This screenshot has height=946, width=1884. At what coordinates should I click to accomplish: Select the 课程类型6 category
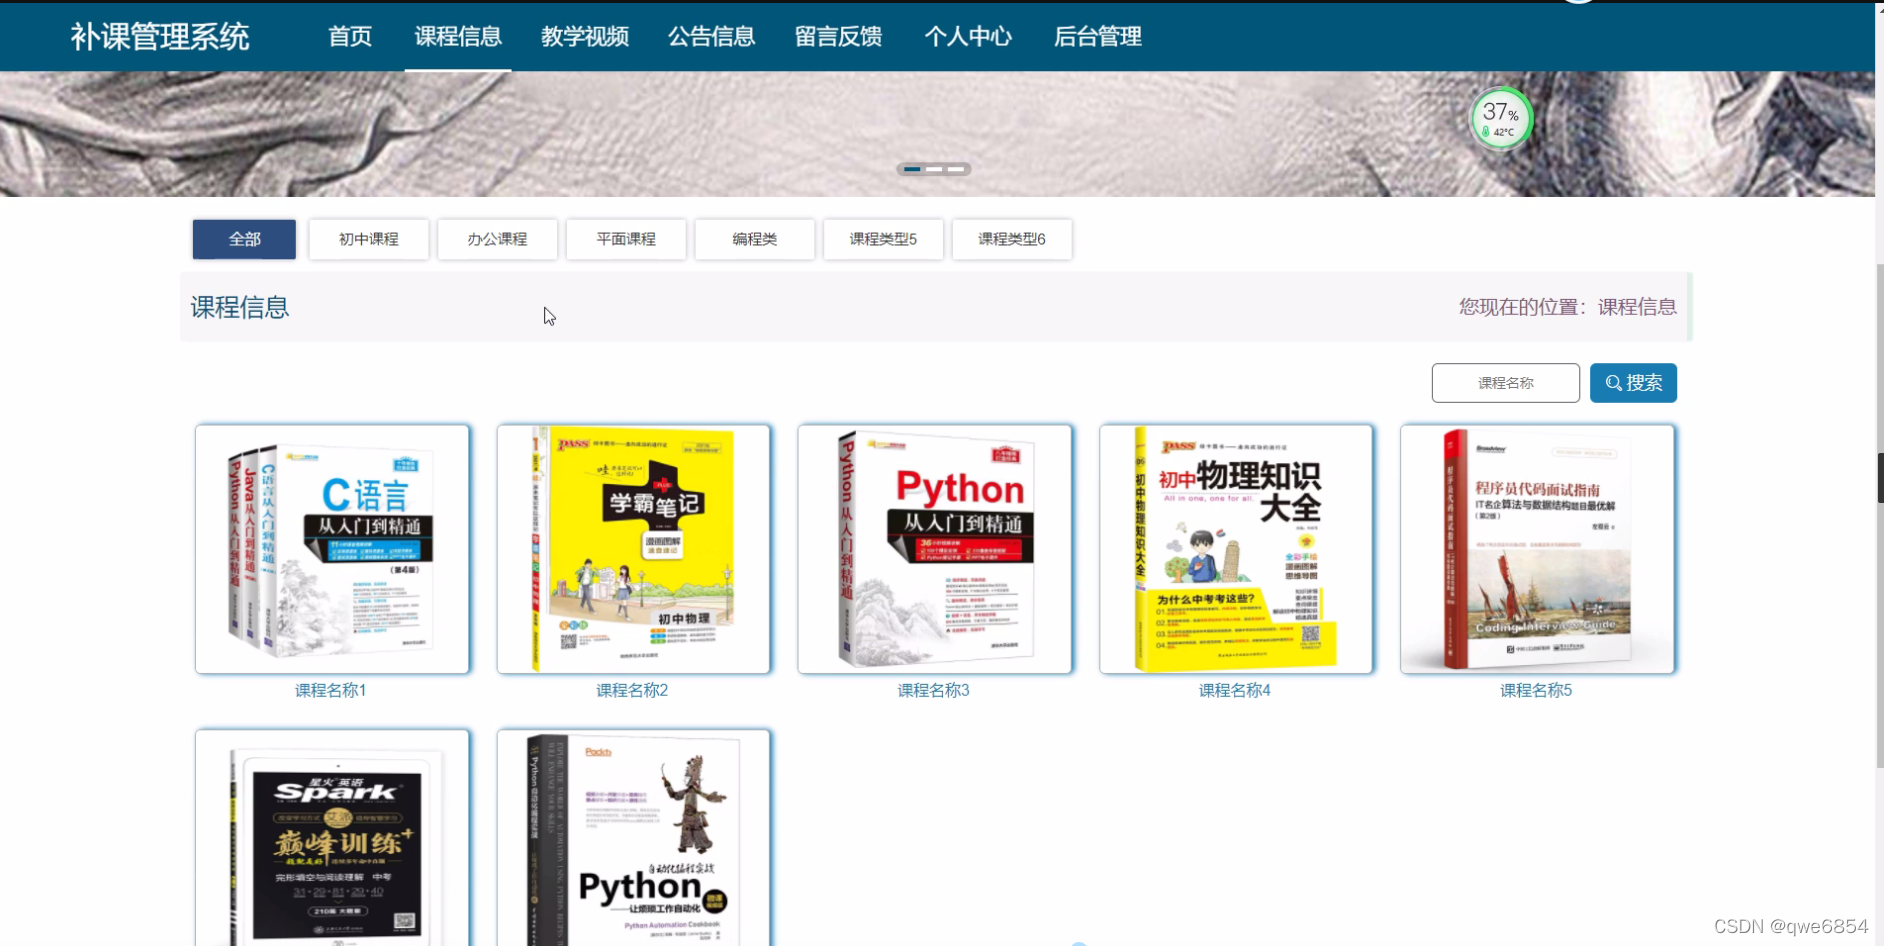[1012, 239]
